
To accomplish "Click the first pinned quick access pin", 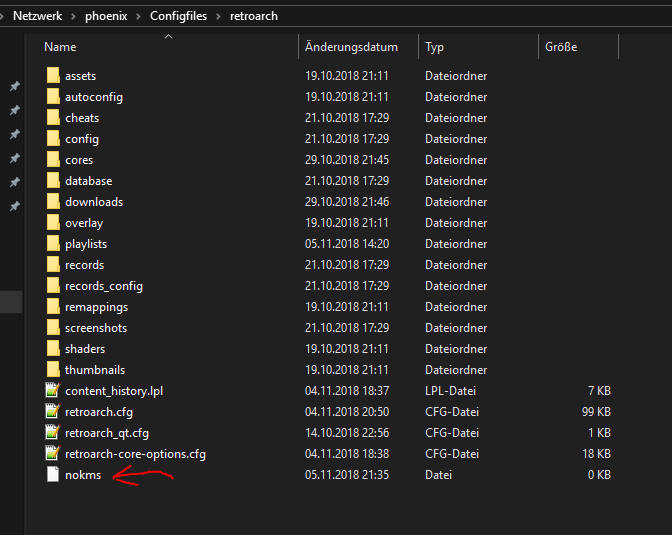I will tap(14, 86).
